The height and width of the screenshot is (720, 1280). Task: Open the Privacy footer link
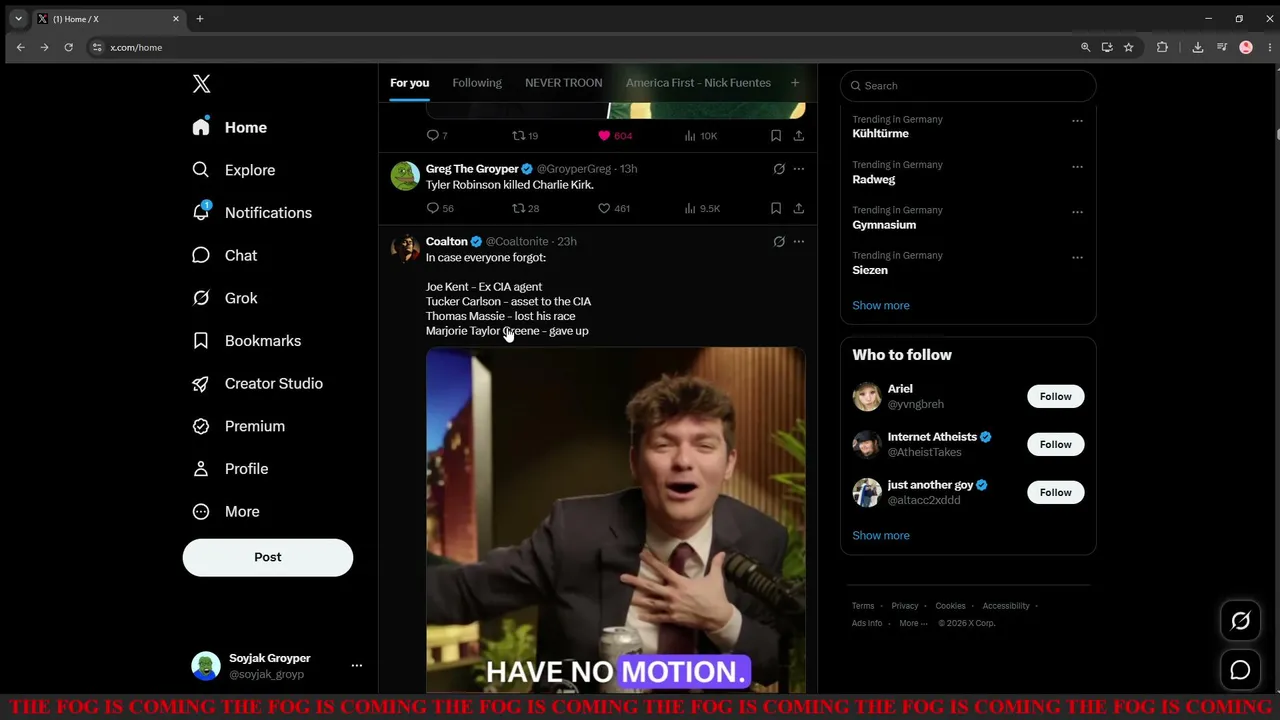(905, 606)
